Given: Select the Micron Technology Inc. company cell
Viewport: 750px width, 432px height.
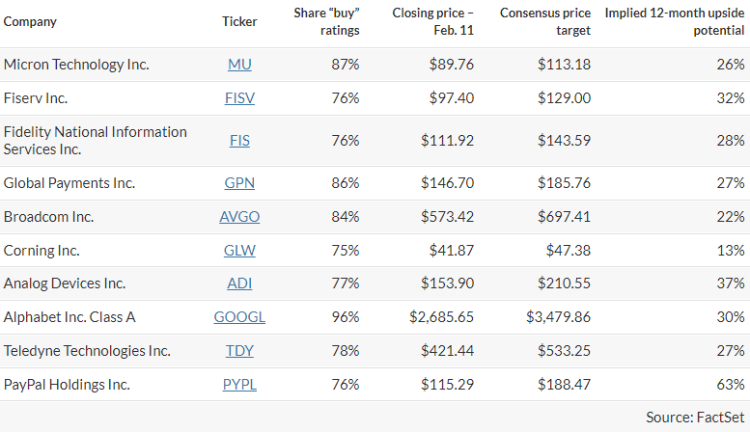Looking at the screenshot, I should [76, 64].
